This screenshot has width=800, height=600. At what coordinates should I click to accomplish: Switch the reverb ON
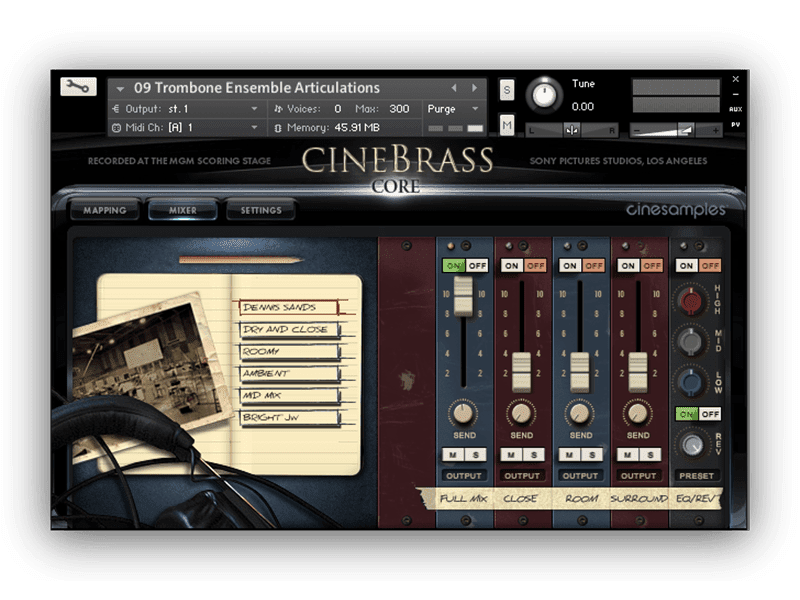[686, 414]
